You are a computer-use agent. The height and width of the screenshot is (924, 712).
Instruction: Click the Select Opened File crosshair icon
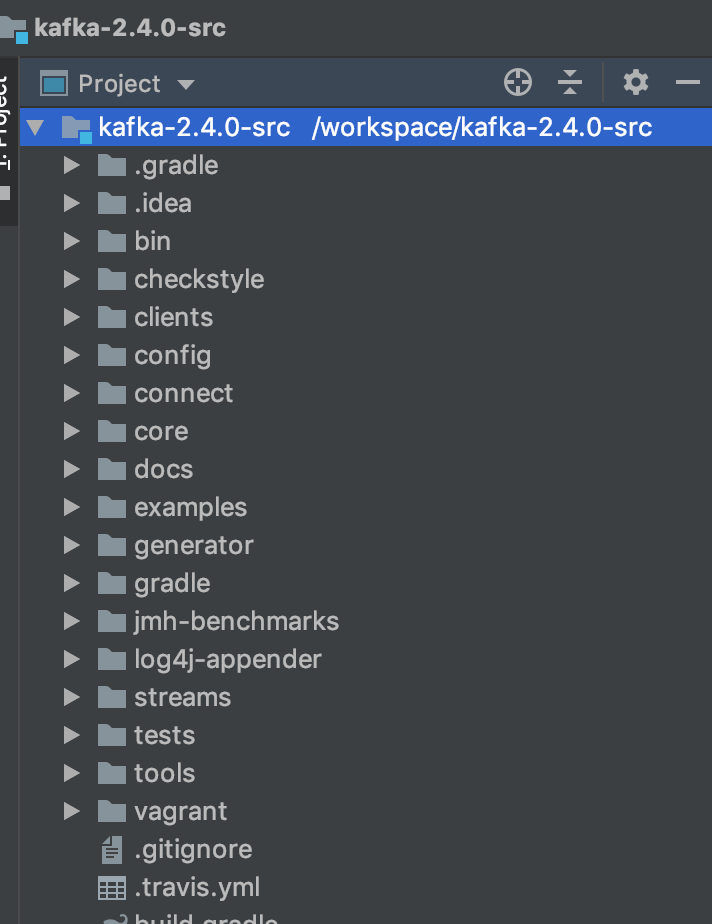(x=517, y=83)
